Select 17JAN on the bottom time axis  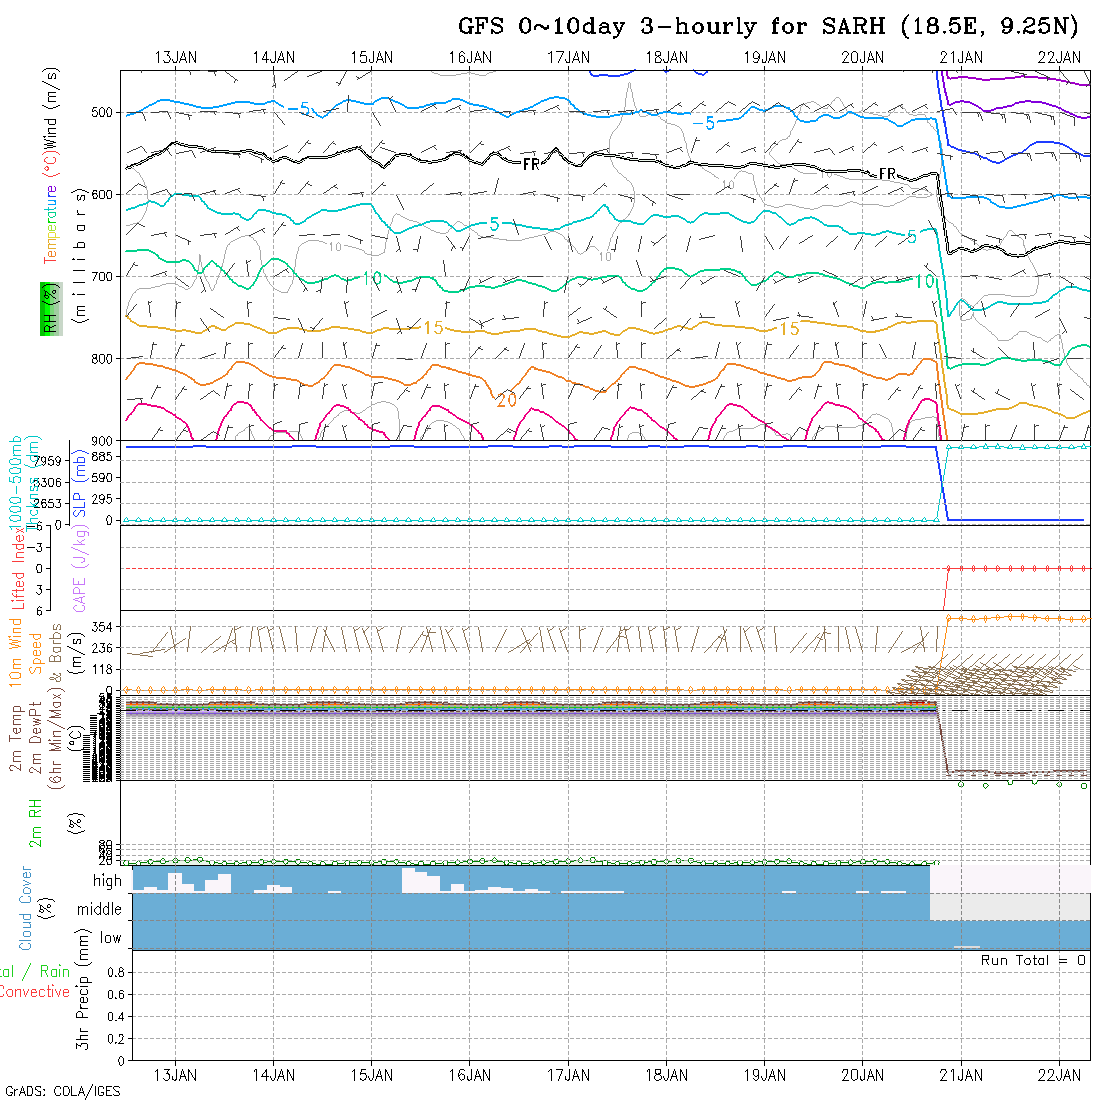(x=568, y=1075)
